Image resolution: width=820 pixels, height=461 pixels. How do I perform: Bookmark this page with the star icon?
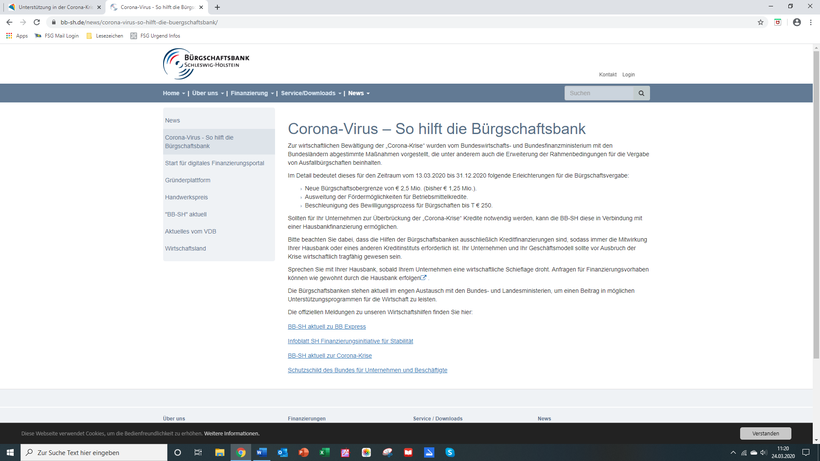point(760,22)
